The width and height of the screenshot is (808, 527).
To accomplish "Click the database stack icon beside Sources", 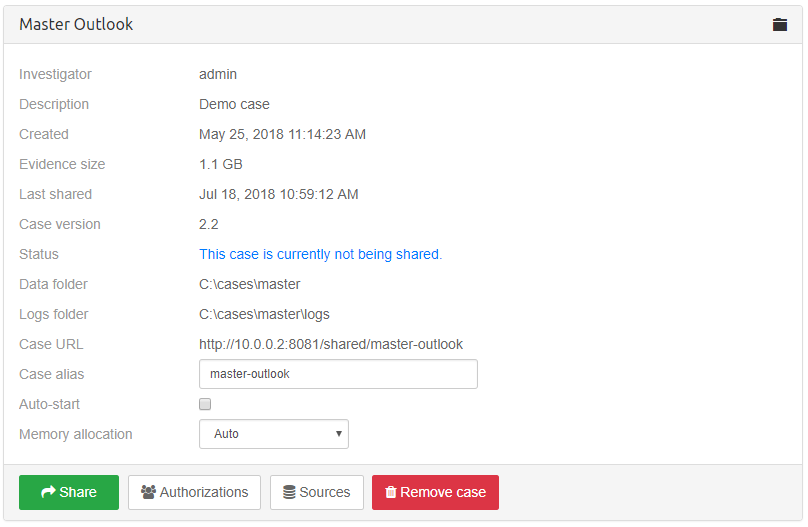I will pyautogui.click(x=289, y=492).
